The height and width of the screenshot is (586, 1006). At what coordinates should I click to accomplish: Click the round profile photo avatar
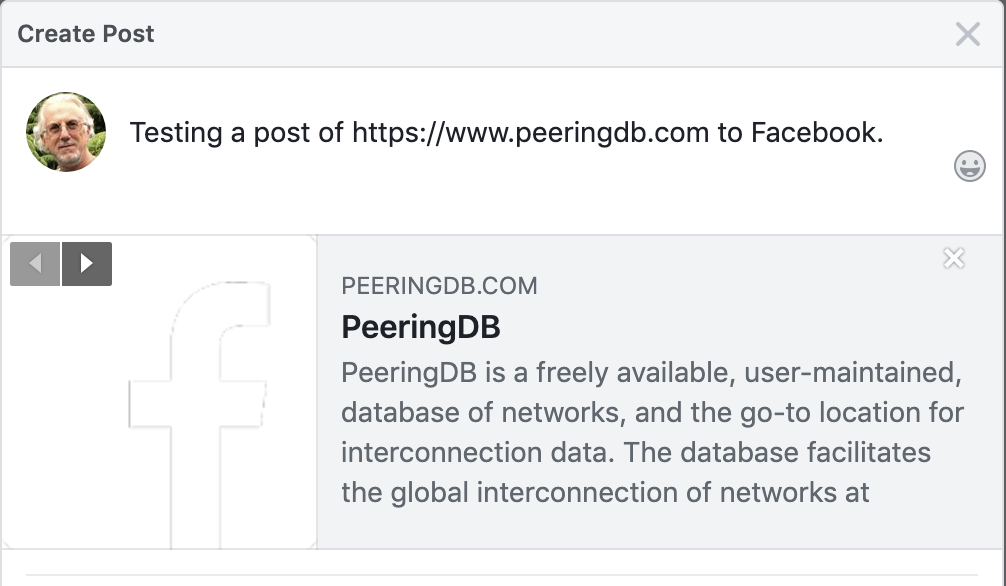point(66,132)
